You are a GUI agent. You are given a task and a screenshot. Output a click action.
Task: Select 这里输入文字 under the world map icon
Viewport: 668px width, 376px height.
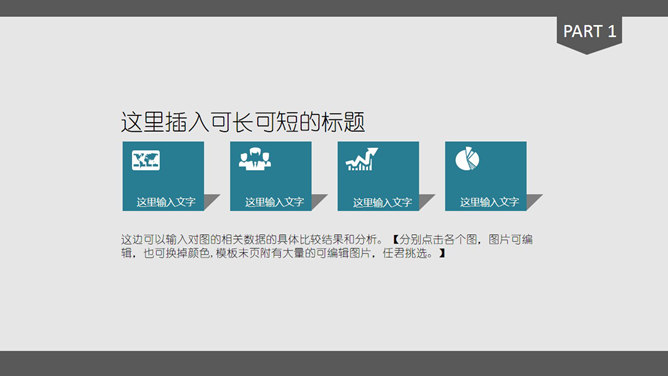tap(166, 202)
